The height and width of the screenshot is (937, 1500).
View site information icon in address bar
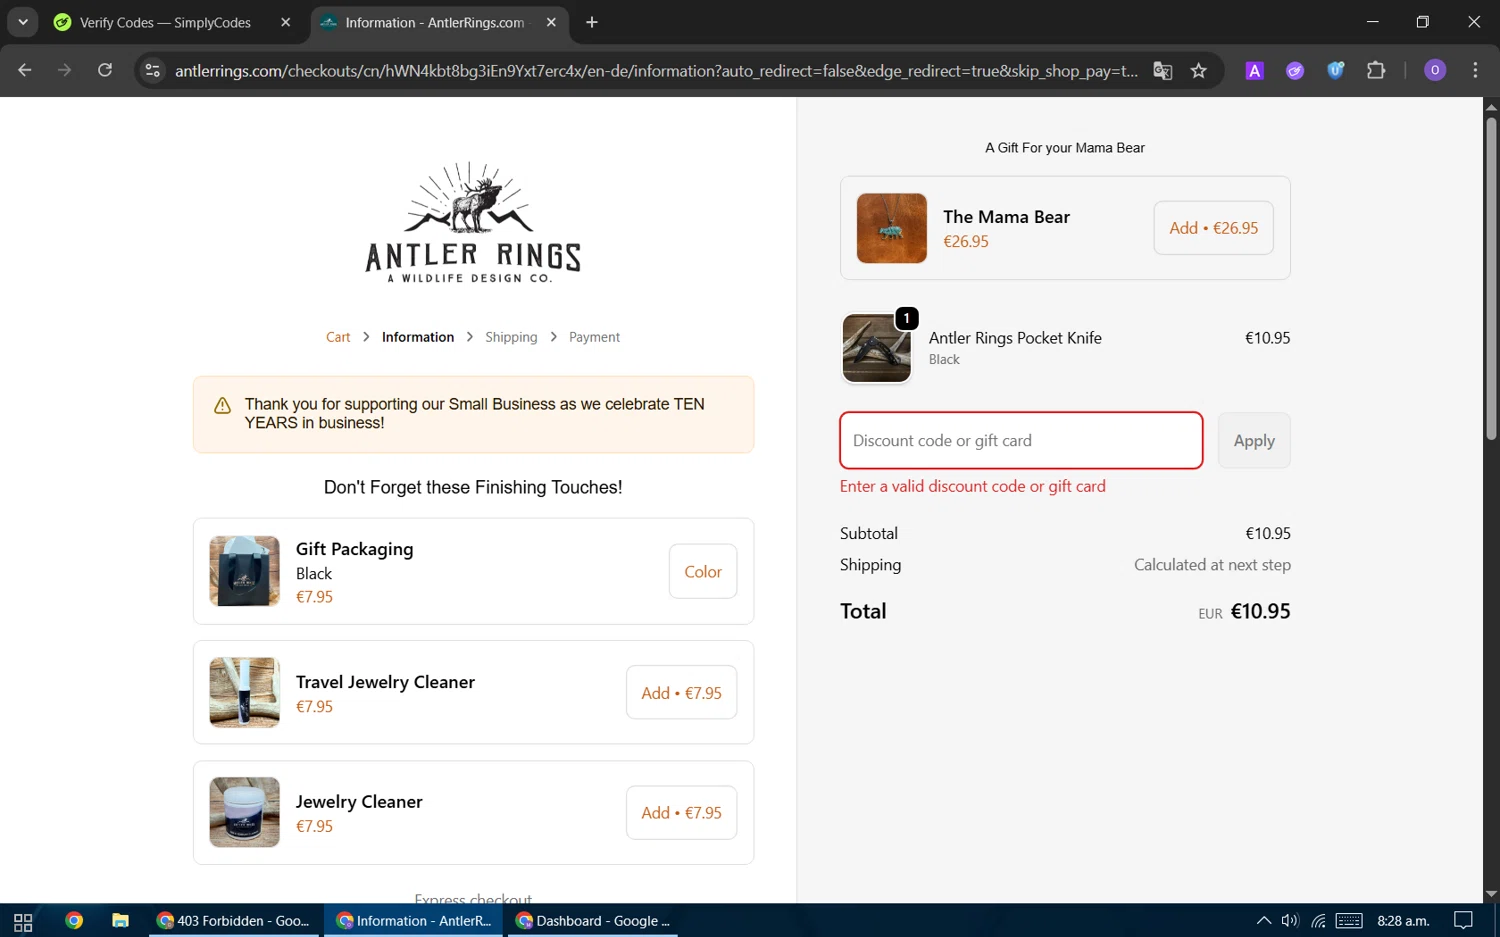tap(153, 70)
